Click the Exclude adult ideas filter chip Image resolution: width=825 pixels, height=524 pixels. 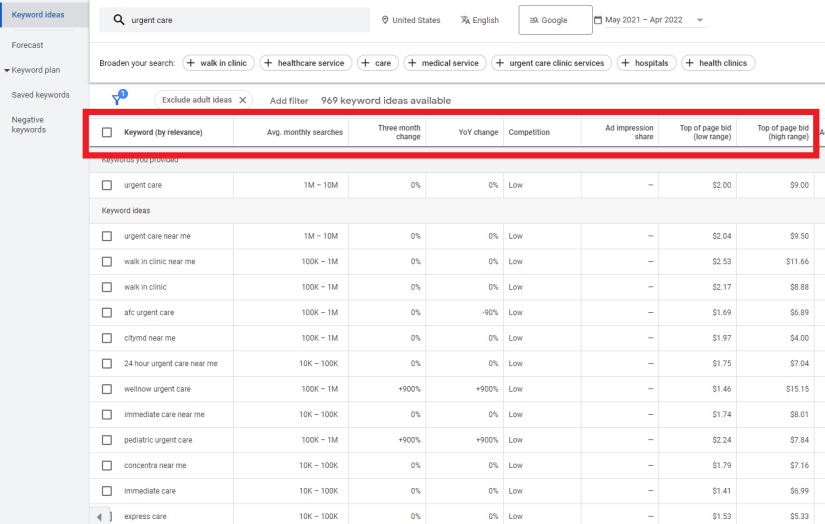pyautogui.click(x=203, y=100)
